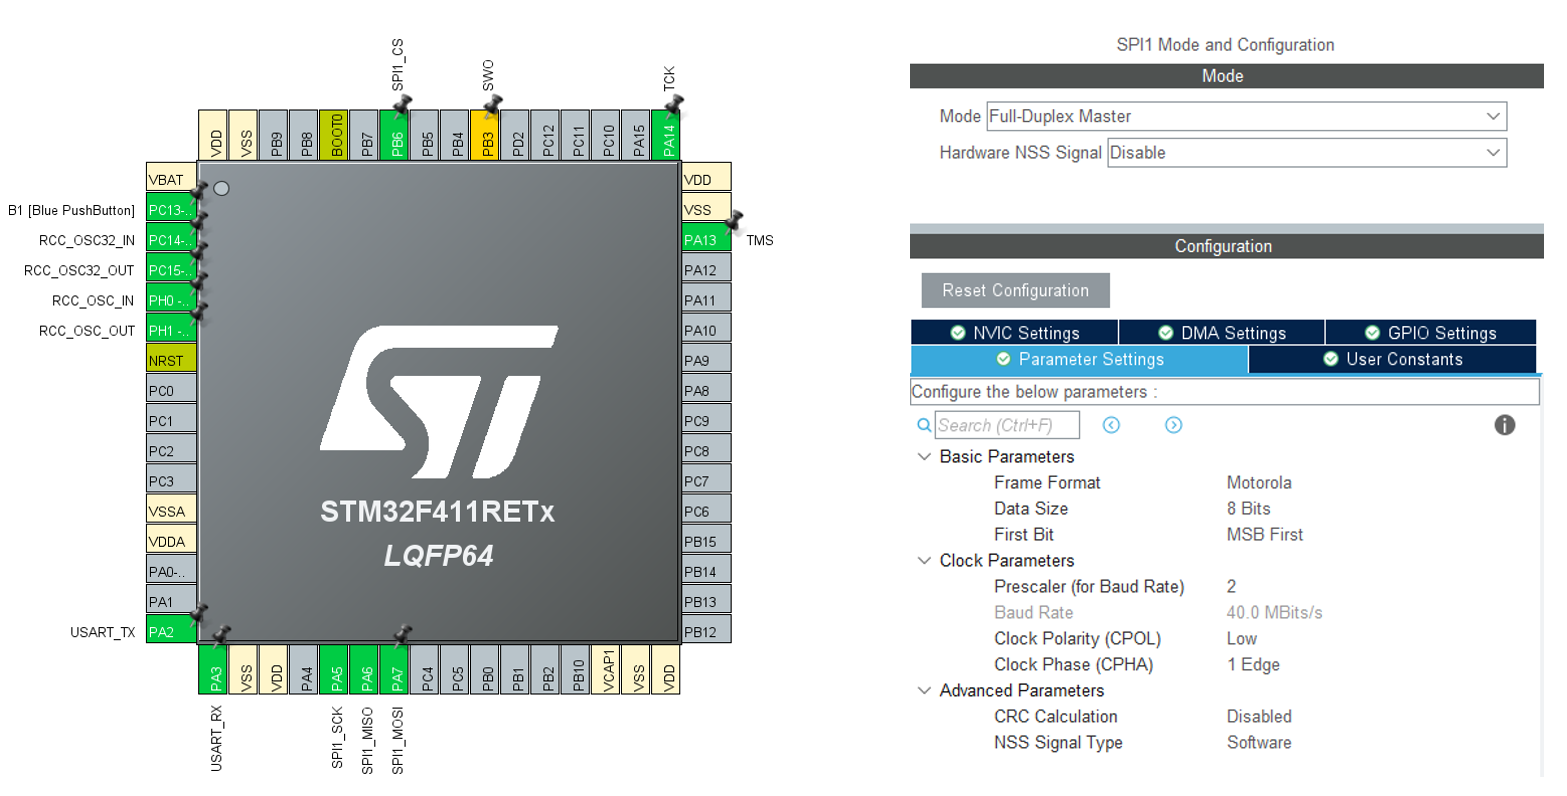Click the Reset Configuration button
Image resolution: width=1567 pixels, height=796 pixels.
1016,291
